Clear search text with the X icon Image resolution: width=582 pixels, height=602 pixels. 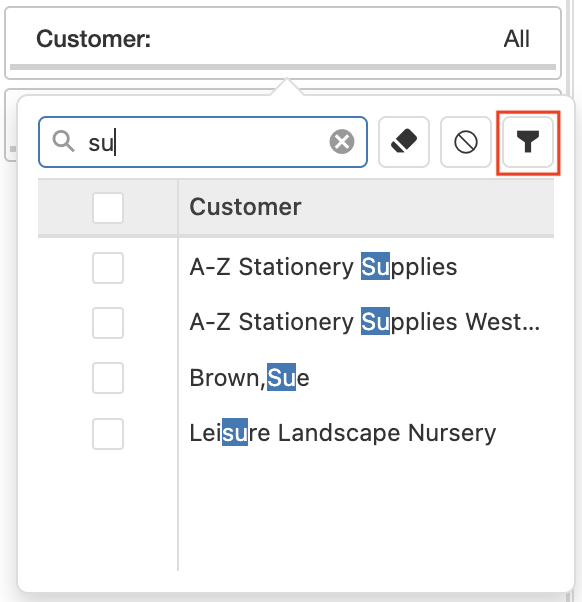(x=342, y=142)
